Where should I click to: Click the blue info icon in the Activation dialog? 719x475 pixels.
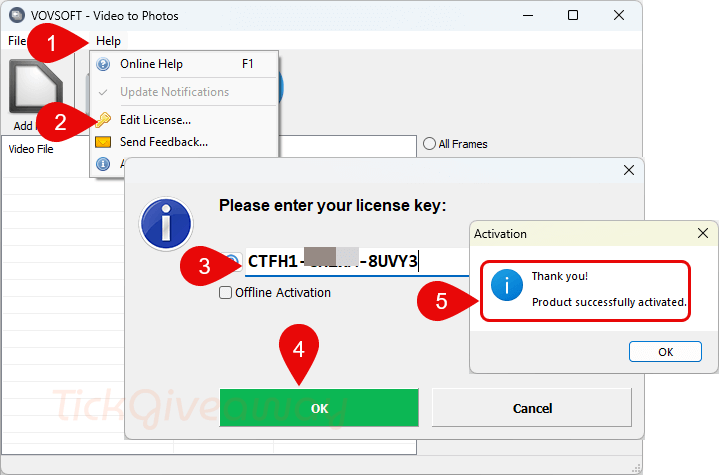pos(507,285)
